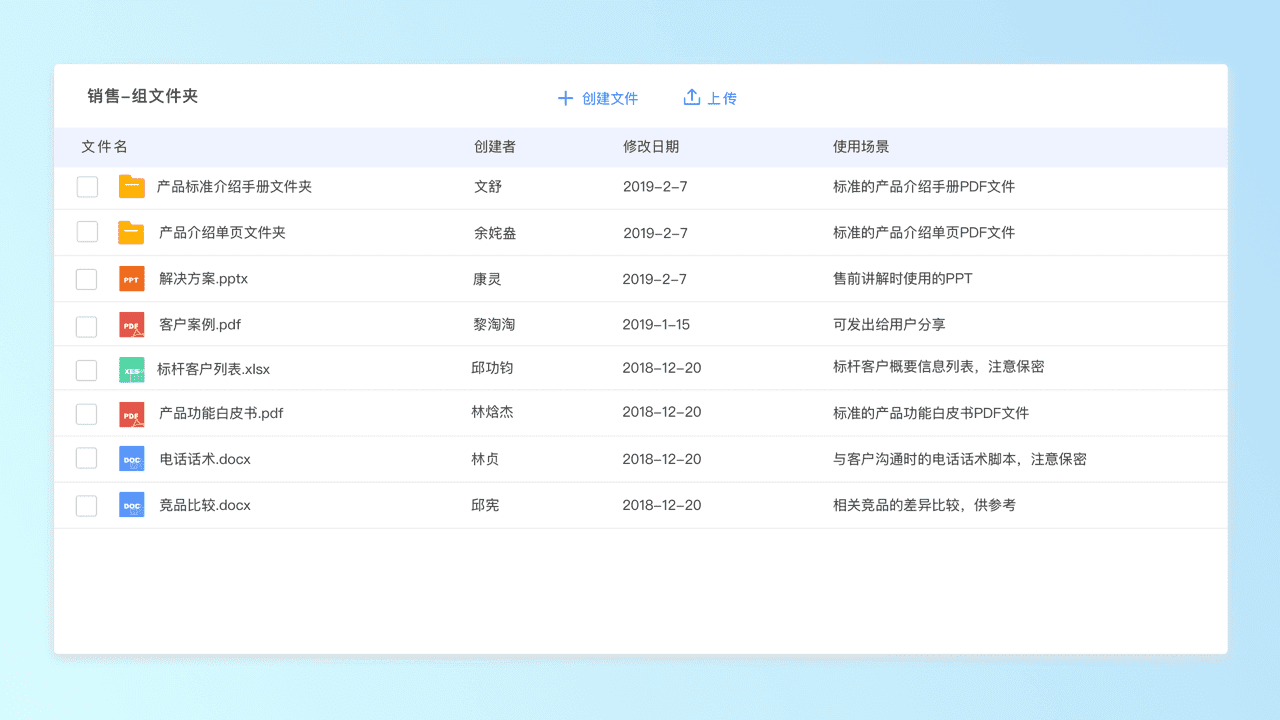Click the 创建文件 button
Image resolution: width=1280 pixels, height=720 pixels.
point(598,98)
